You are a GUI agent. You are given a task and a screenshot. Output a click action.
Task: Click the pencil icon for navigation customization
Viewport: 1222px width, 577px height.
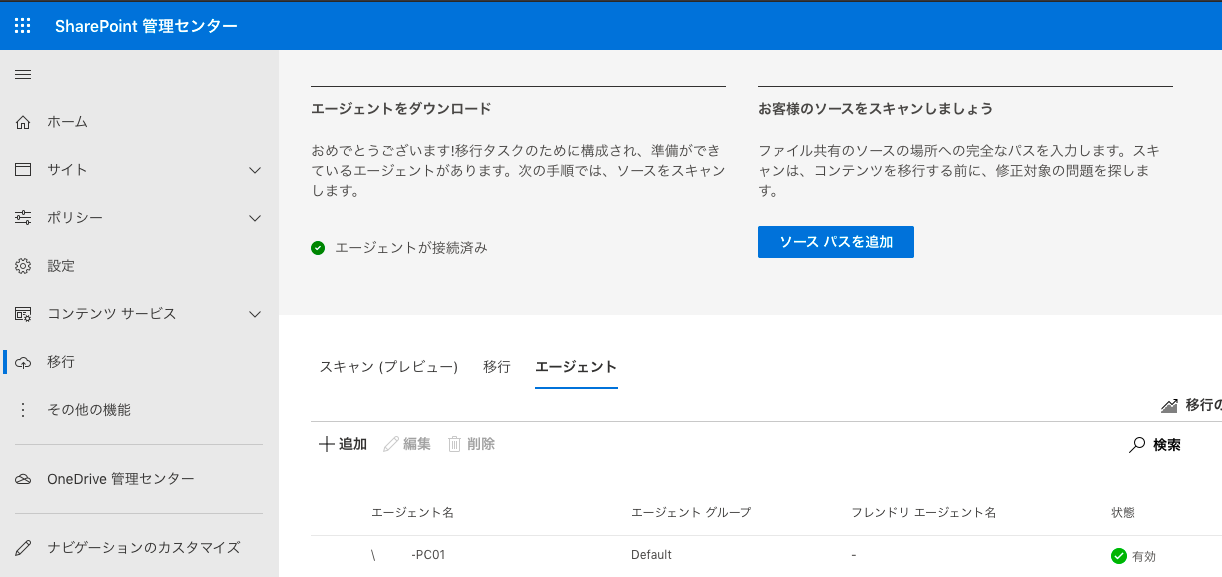23,548
